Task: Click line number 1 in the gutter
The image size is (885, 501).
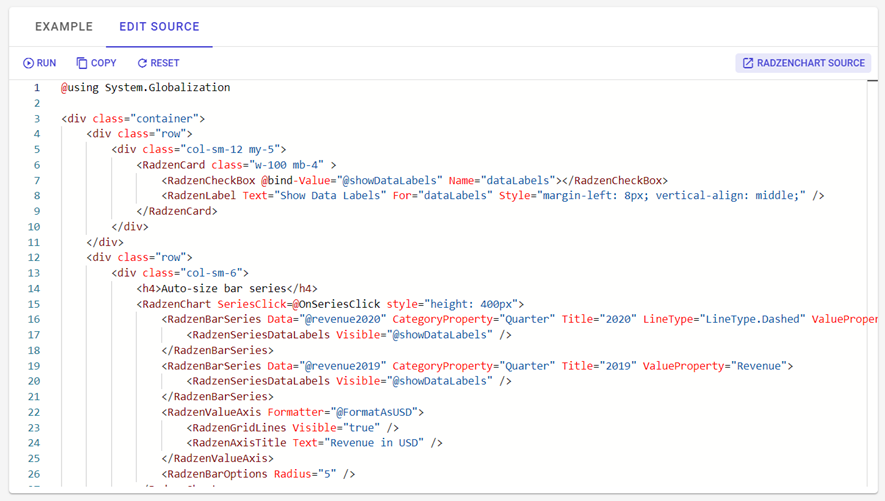Action: click(x=37, y=88)
